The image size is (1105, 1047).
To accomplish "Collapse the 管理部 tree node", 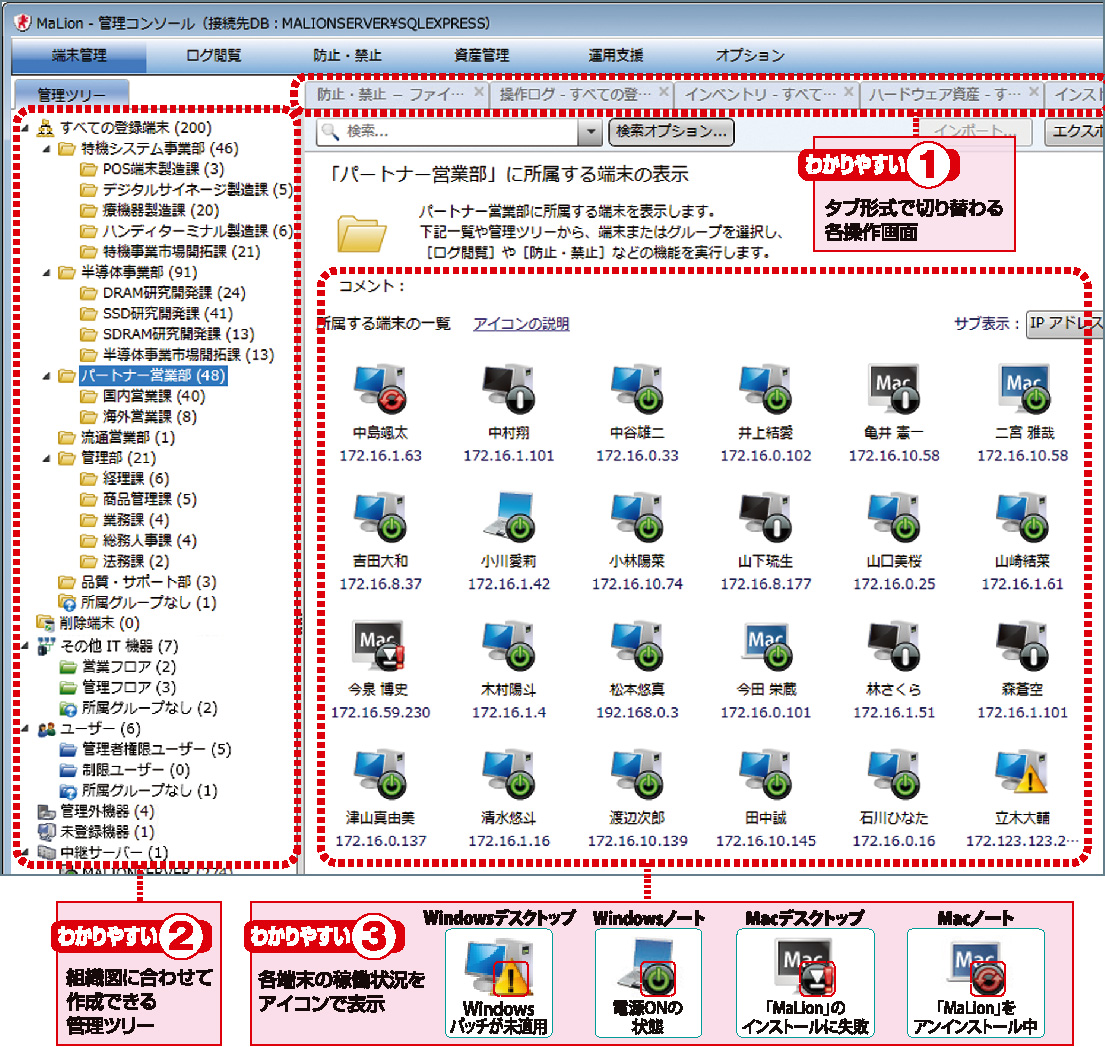I will pyautogui.click(x=47, y=459).
